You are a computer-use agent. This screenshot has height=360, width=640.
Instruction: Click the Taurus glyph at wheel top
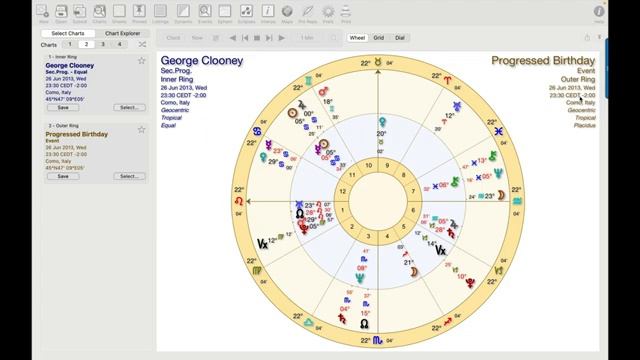(378, 62)
